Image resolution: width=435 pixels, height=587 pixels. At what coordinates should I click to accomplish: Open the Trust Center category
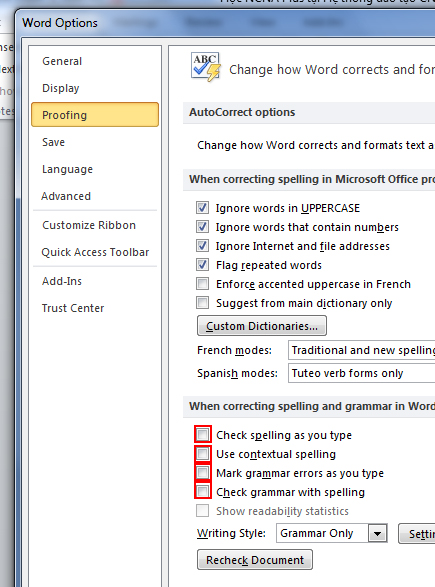(73, 308)
